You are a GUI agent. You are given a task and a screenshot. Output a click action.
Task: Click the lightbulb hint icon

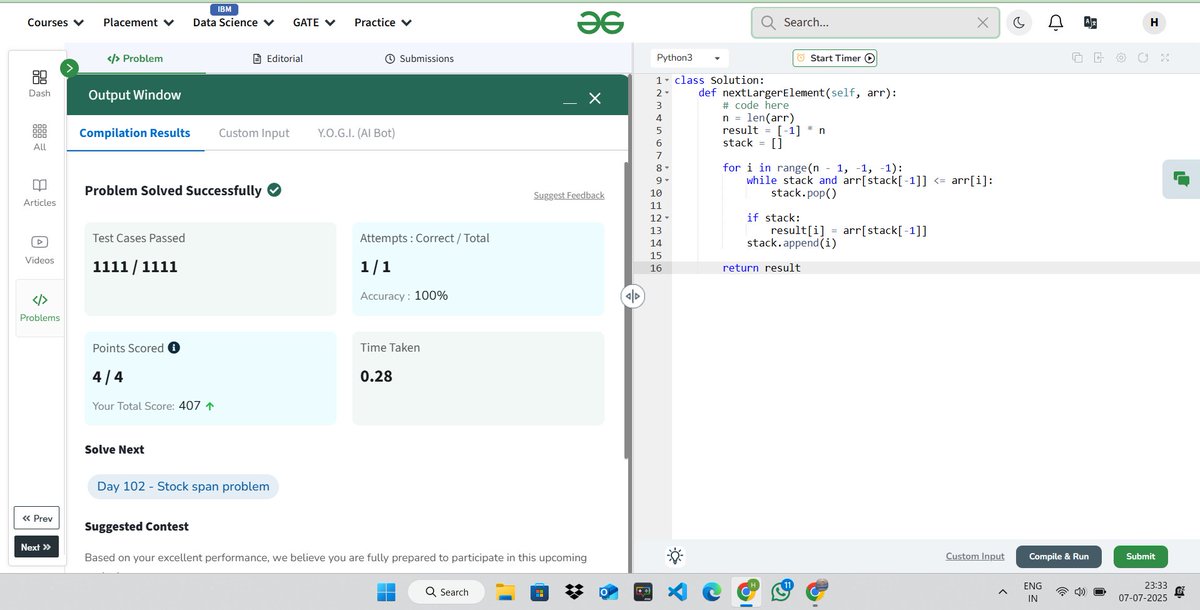pyautogui.click(x=675, y=556)
